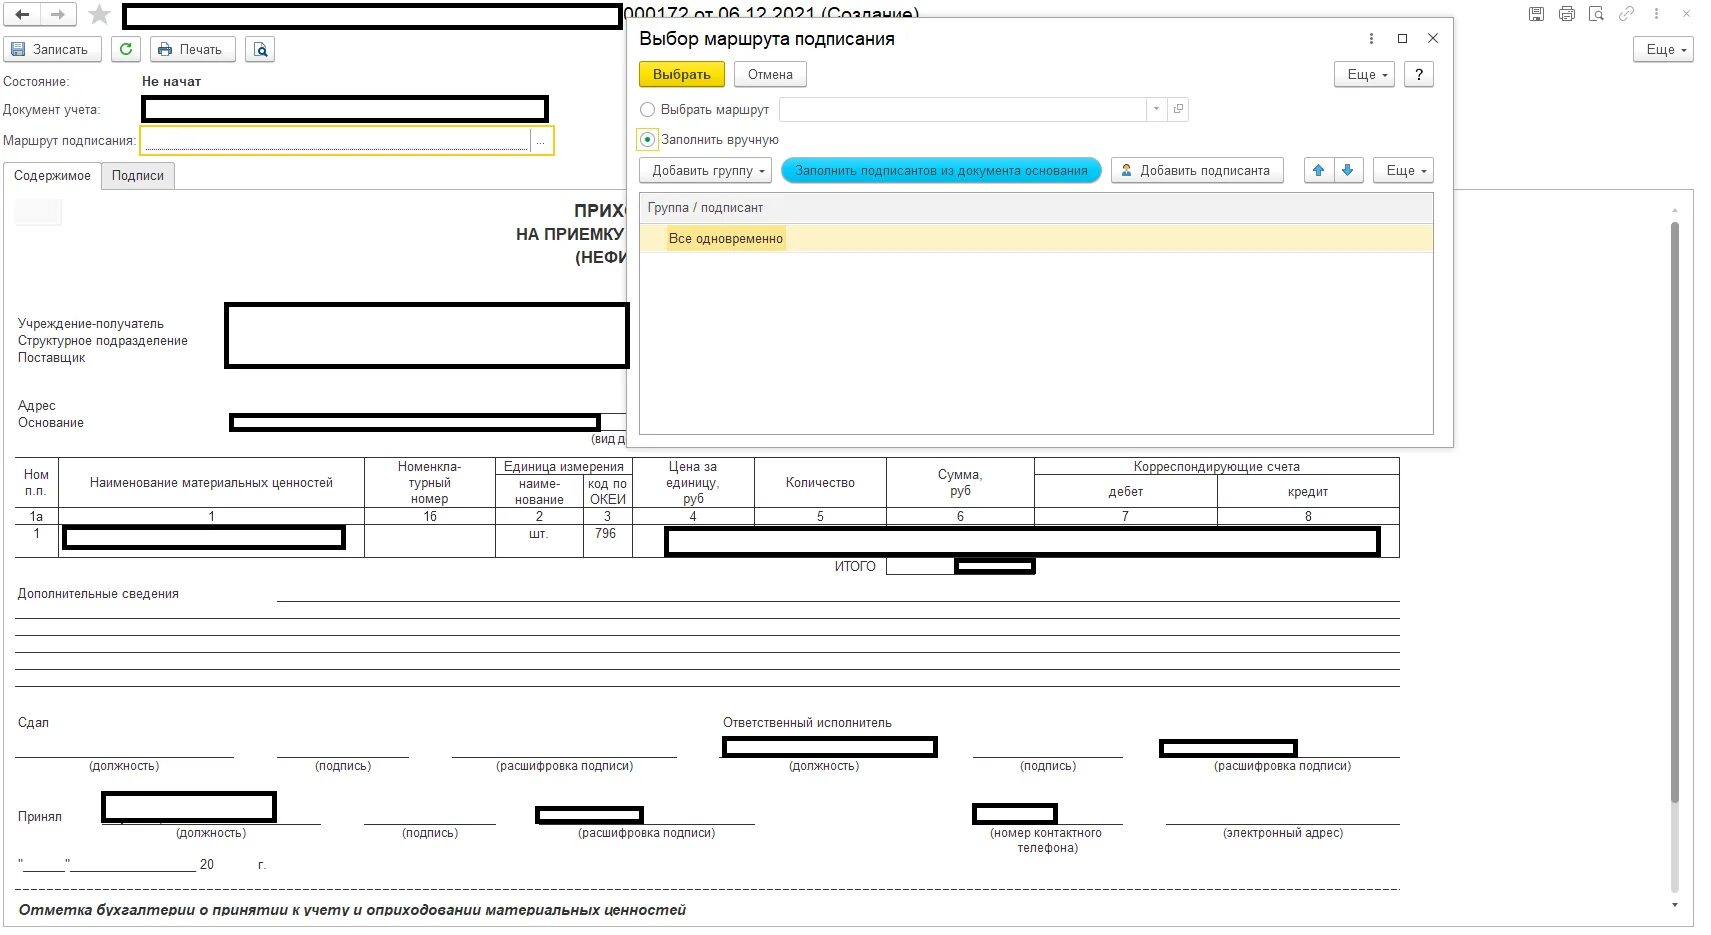Open the dialog's three-dot options menu
The height and width of the screenshot is (935, 1711).
coord(1371,39)
